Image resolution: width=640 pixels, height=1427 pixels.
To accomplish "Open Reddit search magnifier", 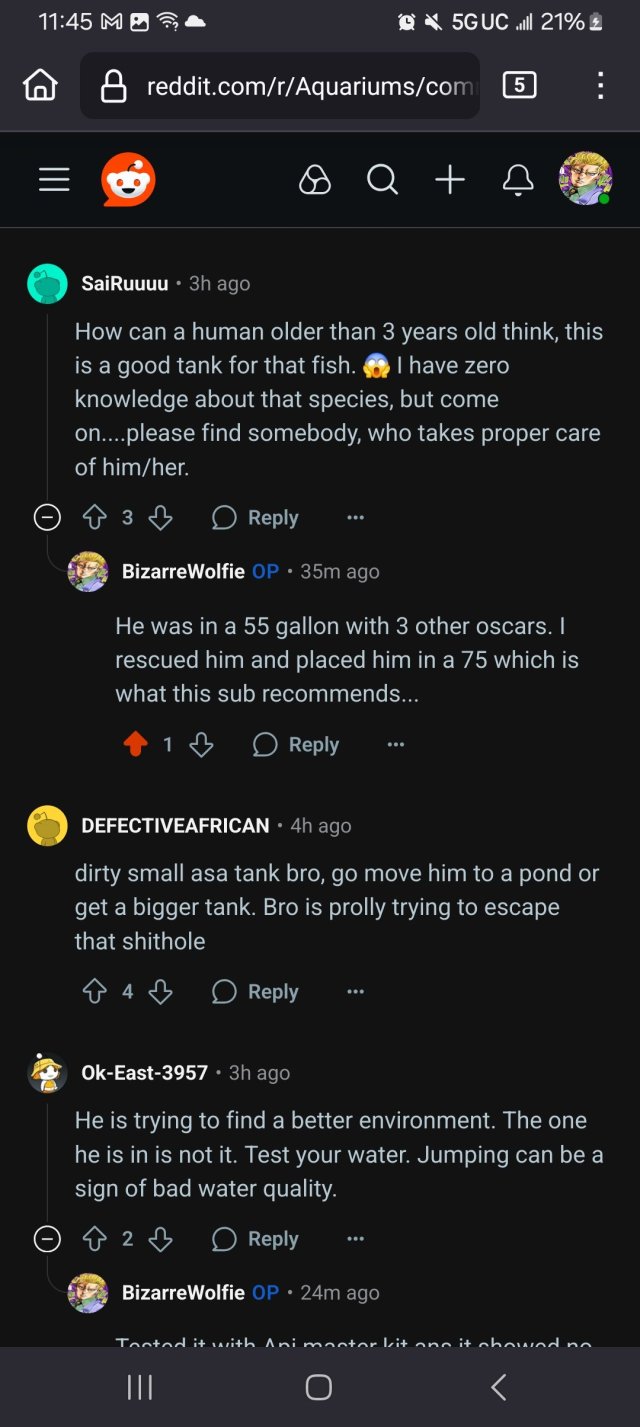I will click(382, 180).
